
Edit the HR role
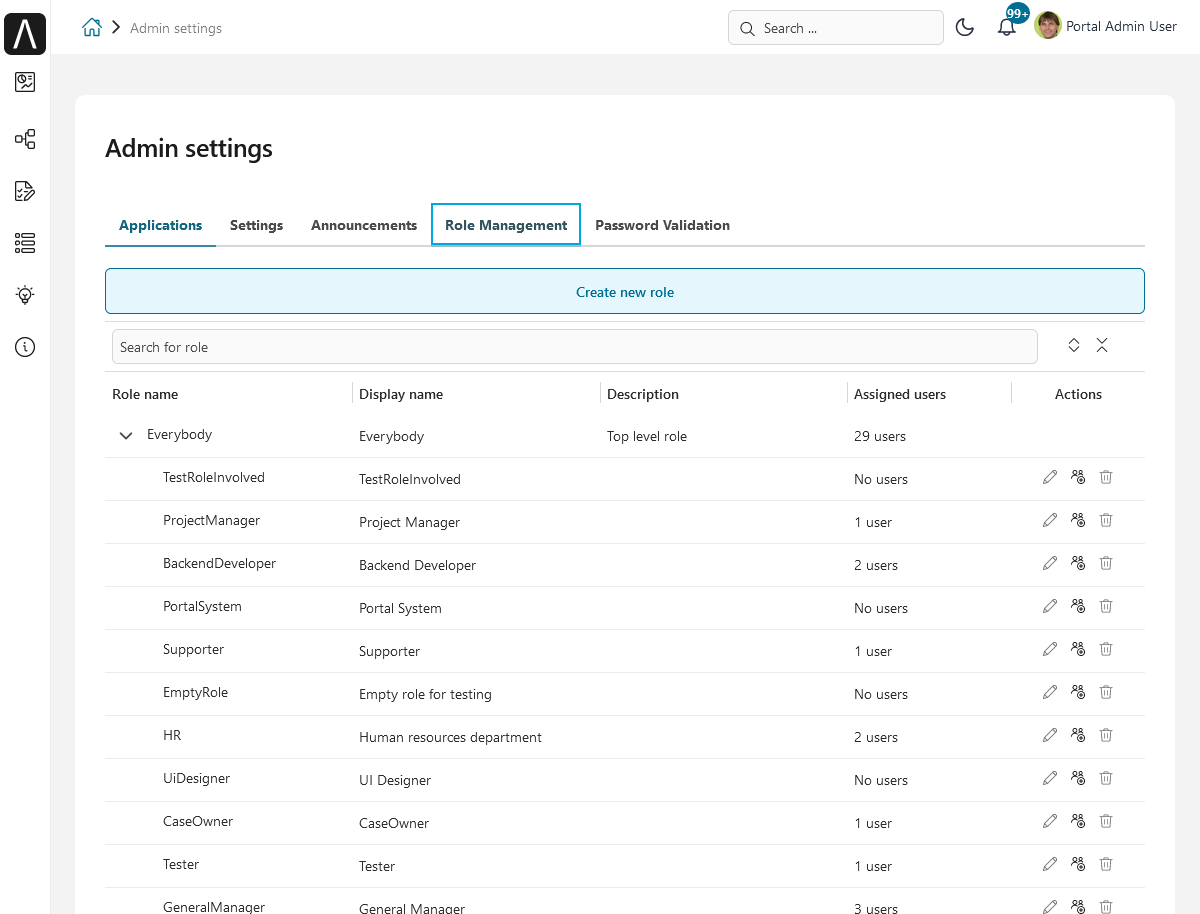[1050, 735]
